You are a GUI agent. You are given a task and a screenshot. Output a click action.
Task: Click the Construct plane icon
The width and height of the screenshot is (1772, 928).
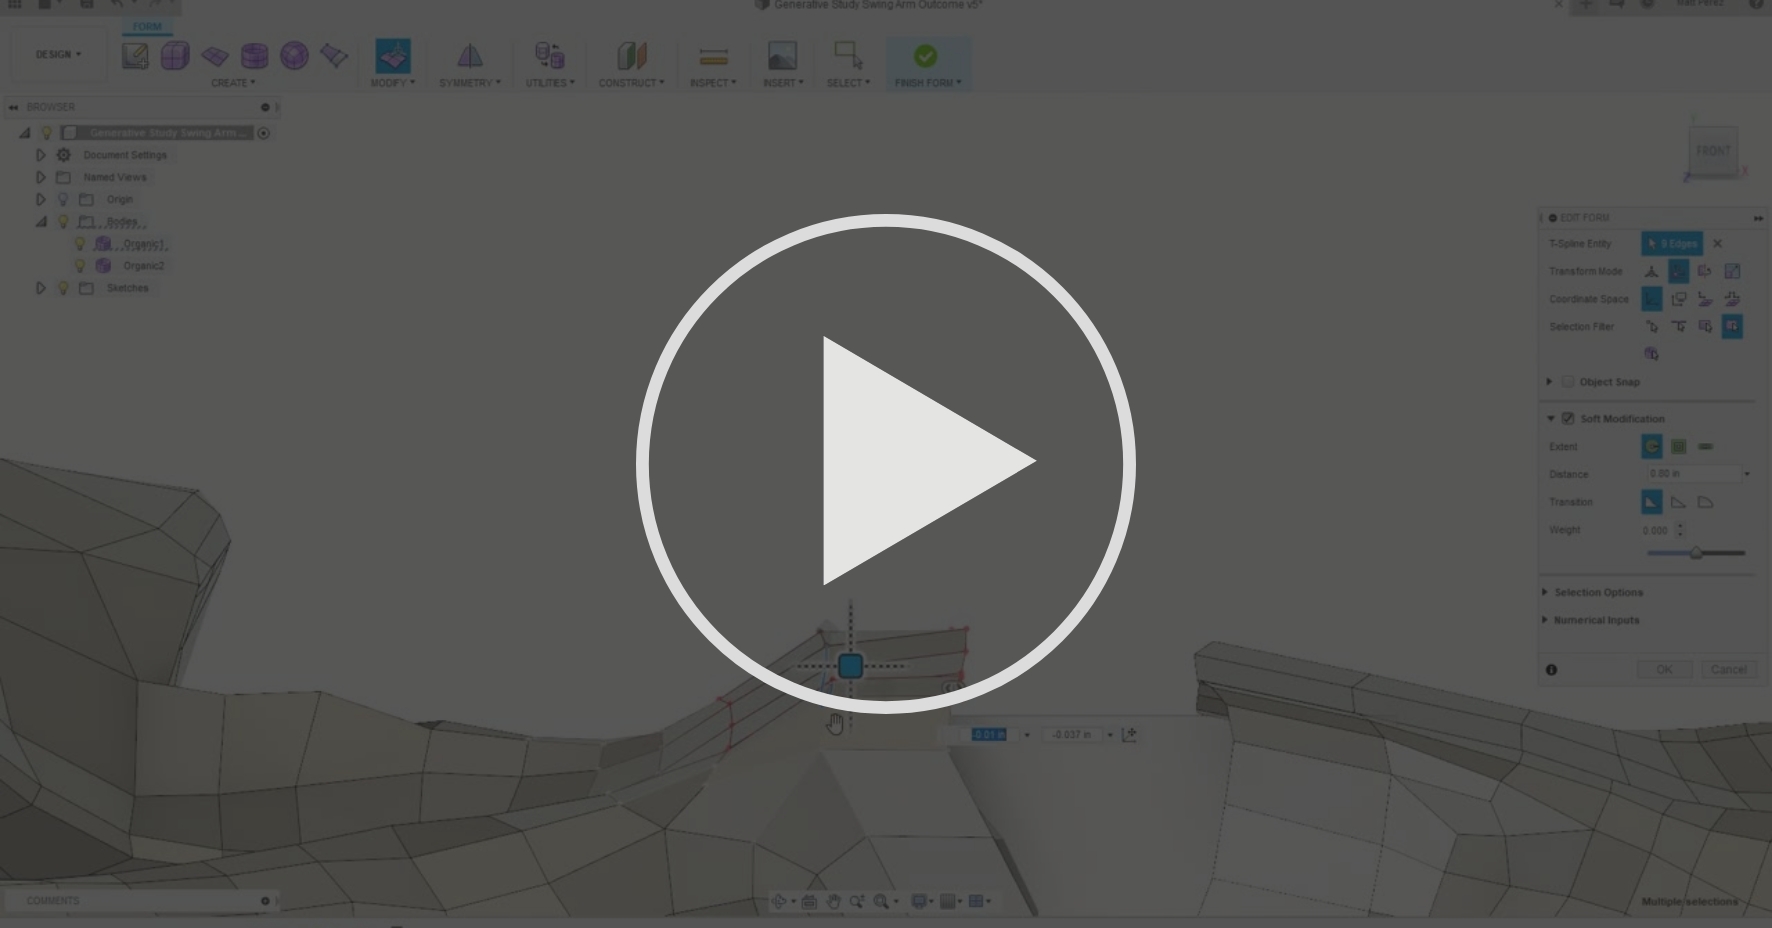[x=632, y=55]
